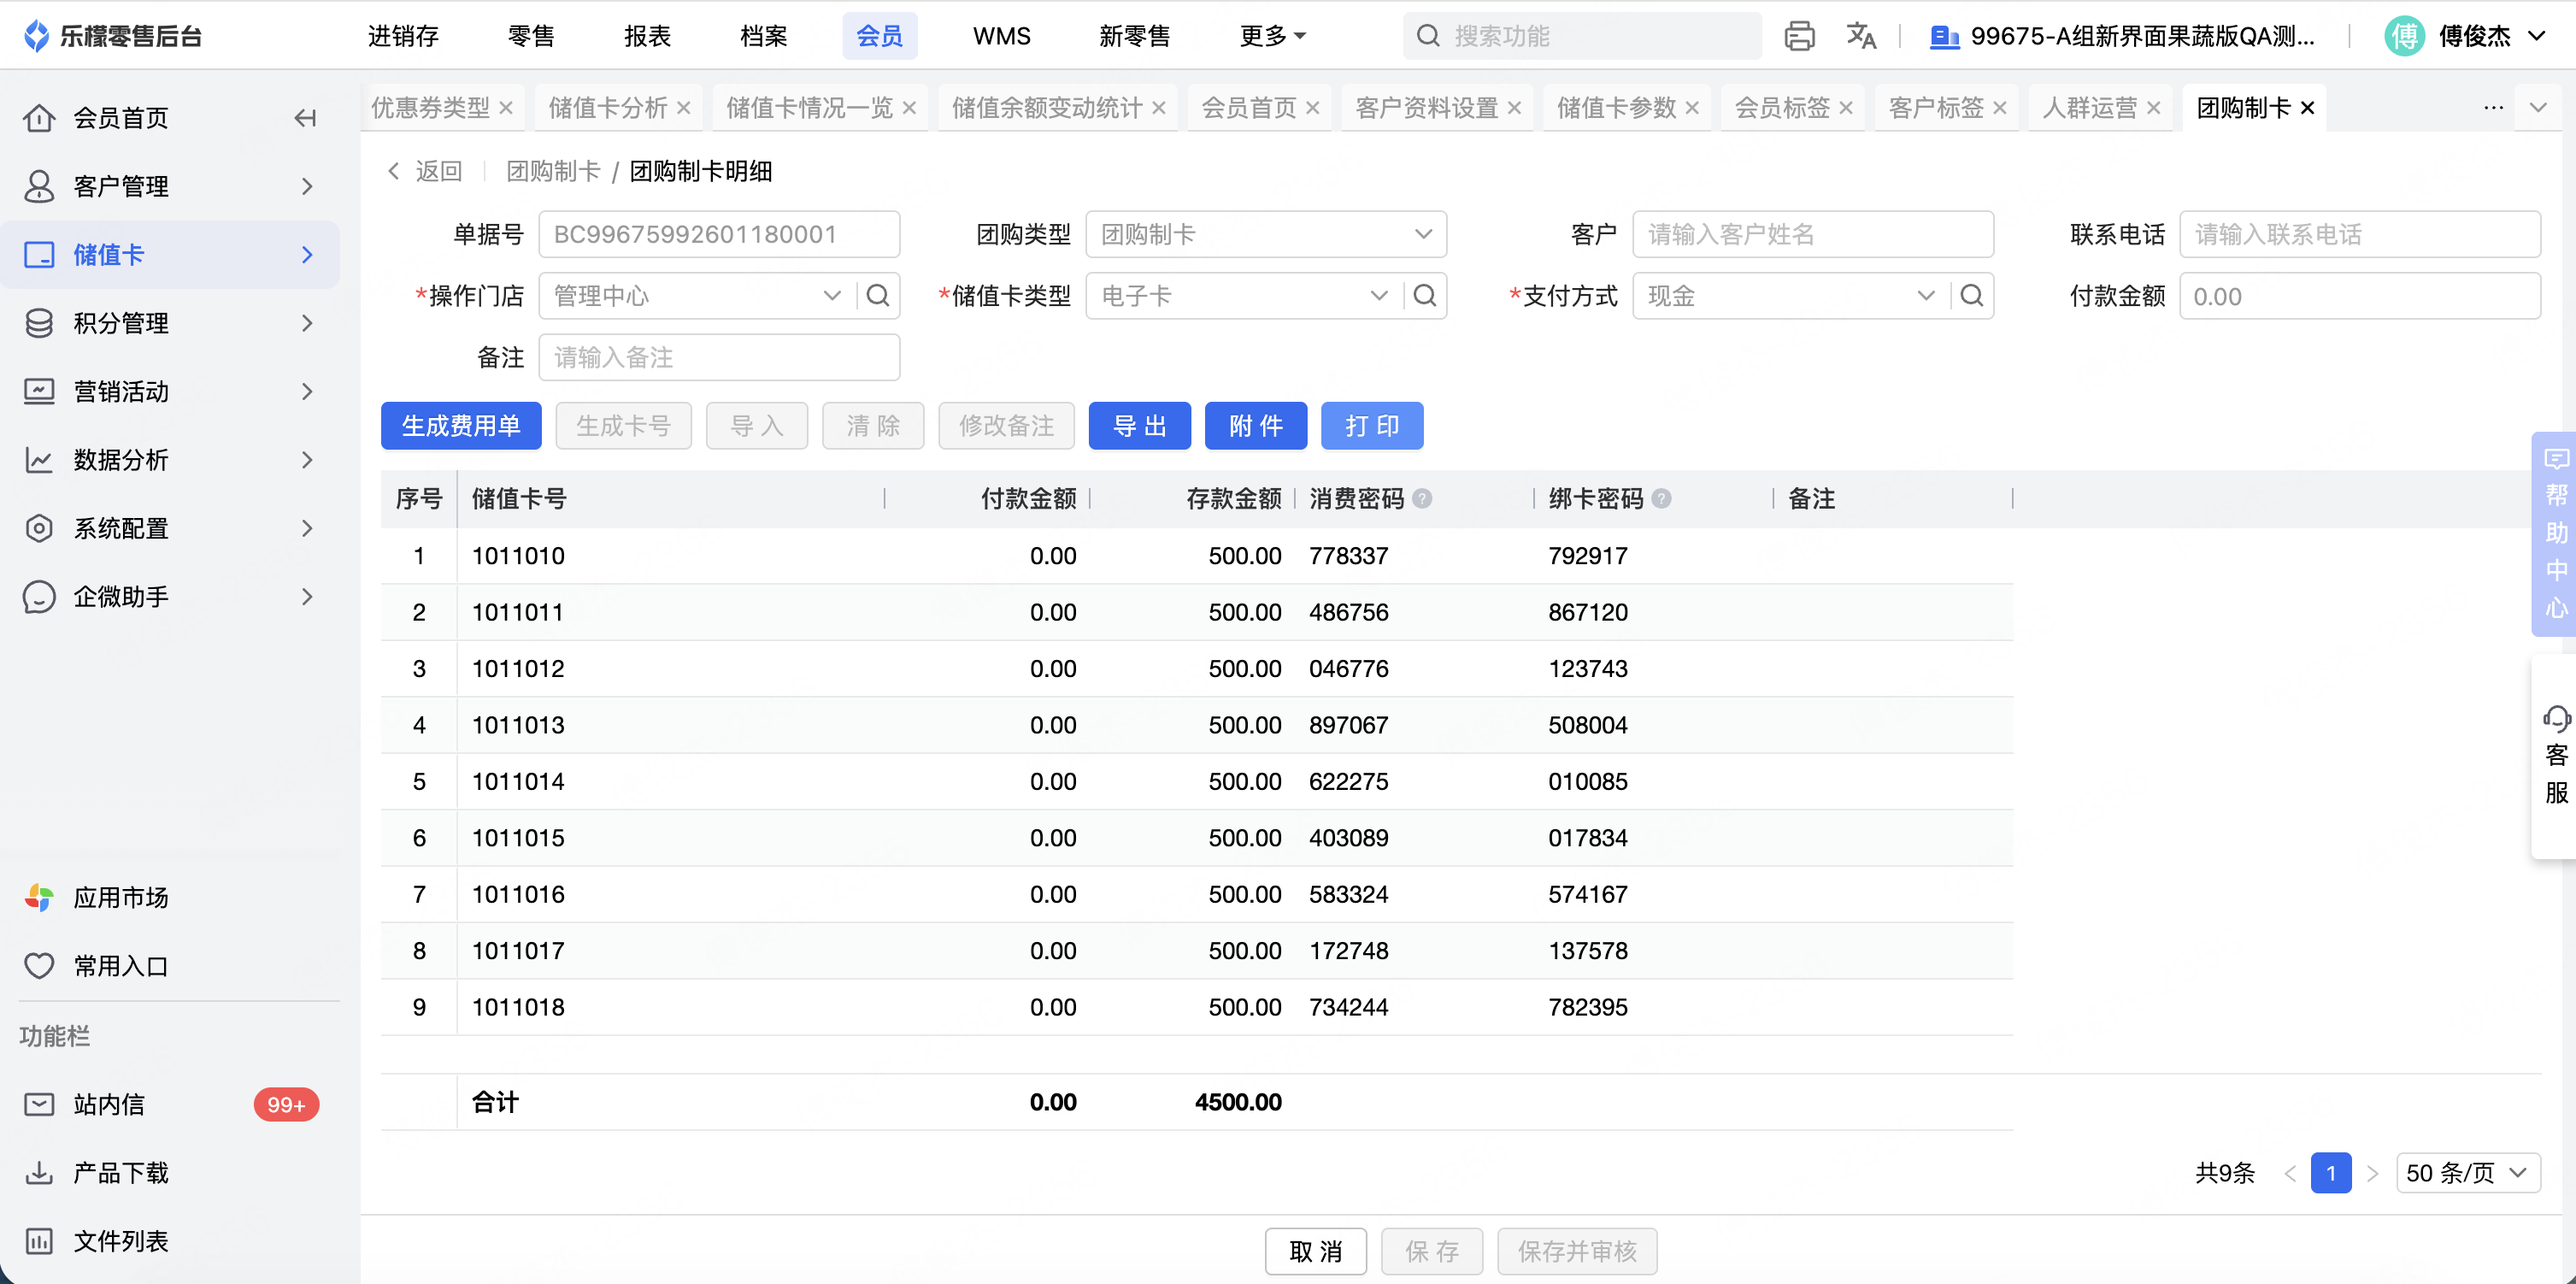Click help icon next to 绑卡密码 header

point(1661,499)
